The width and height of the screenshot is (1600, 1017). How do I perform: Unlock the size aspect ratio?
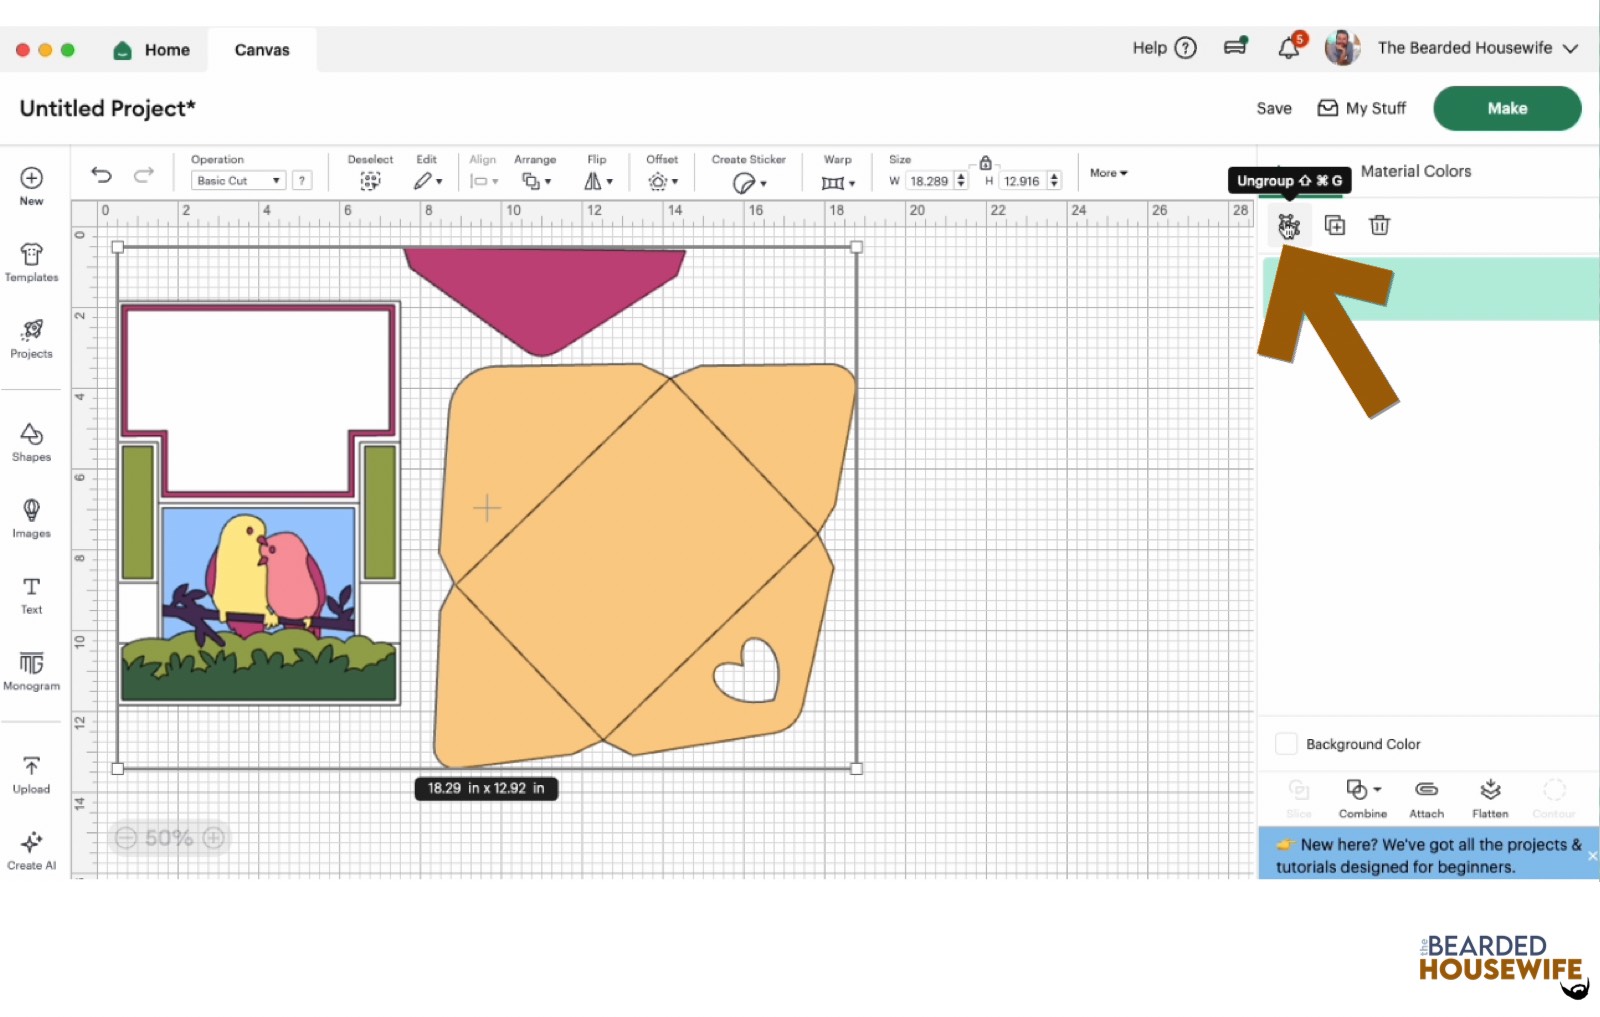tap(984, 161)
